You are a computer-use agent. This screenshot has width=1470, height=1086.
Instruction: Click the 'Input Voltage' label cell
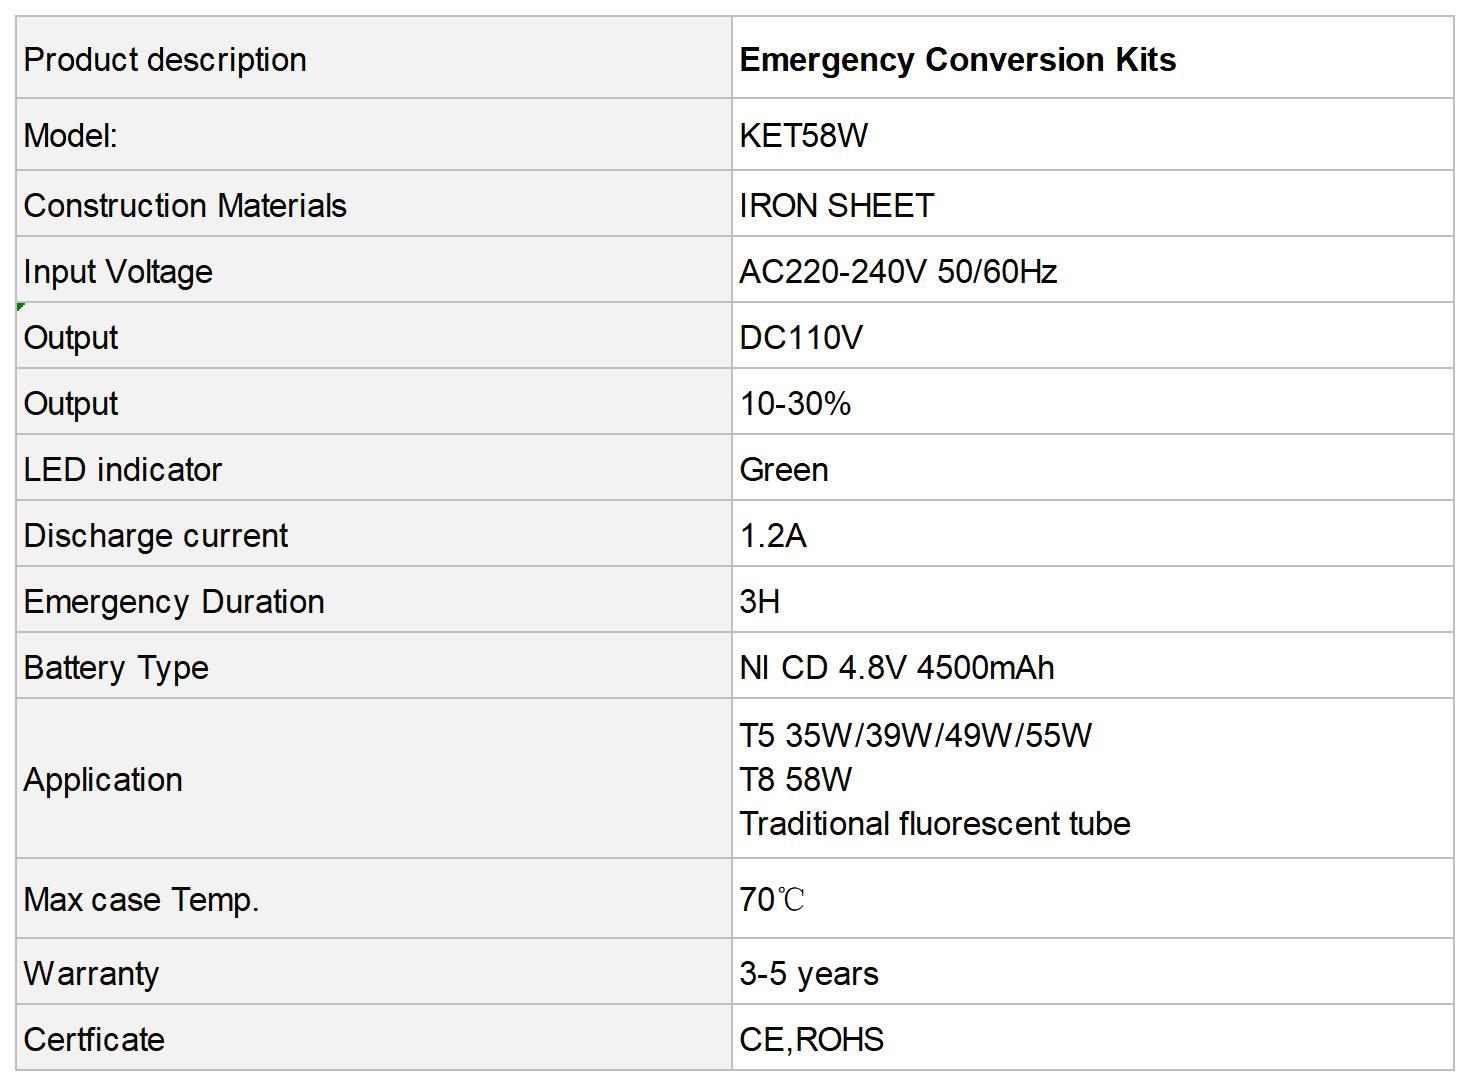[374, 270]
